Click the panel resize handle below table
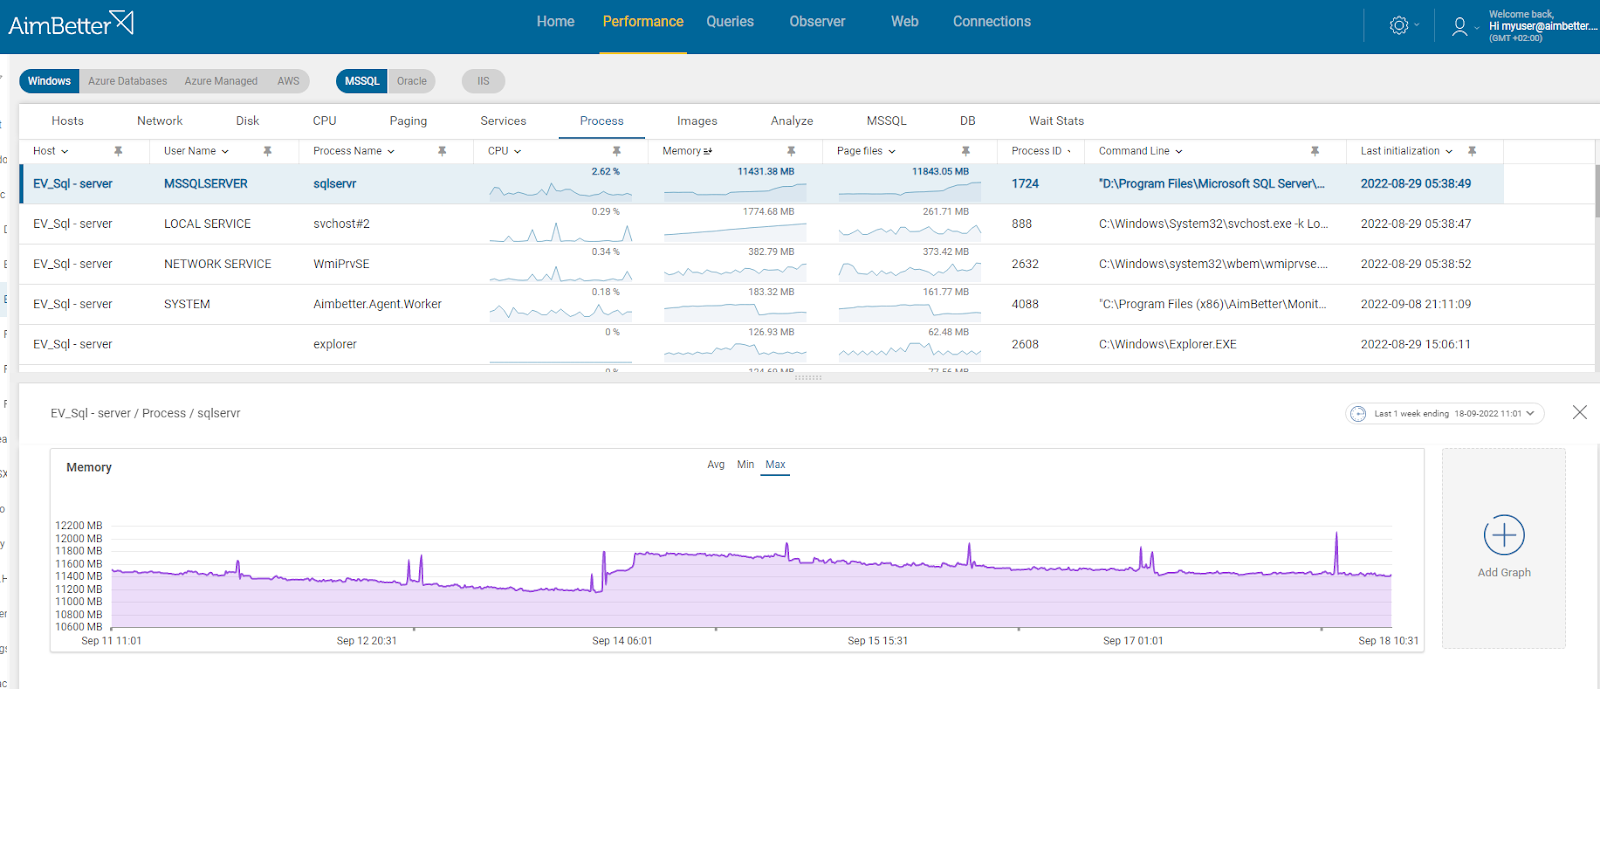 [808, 378]
